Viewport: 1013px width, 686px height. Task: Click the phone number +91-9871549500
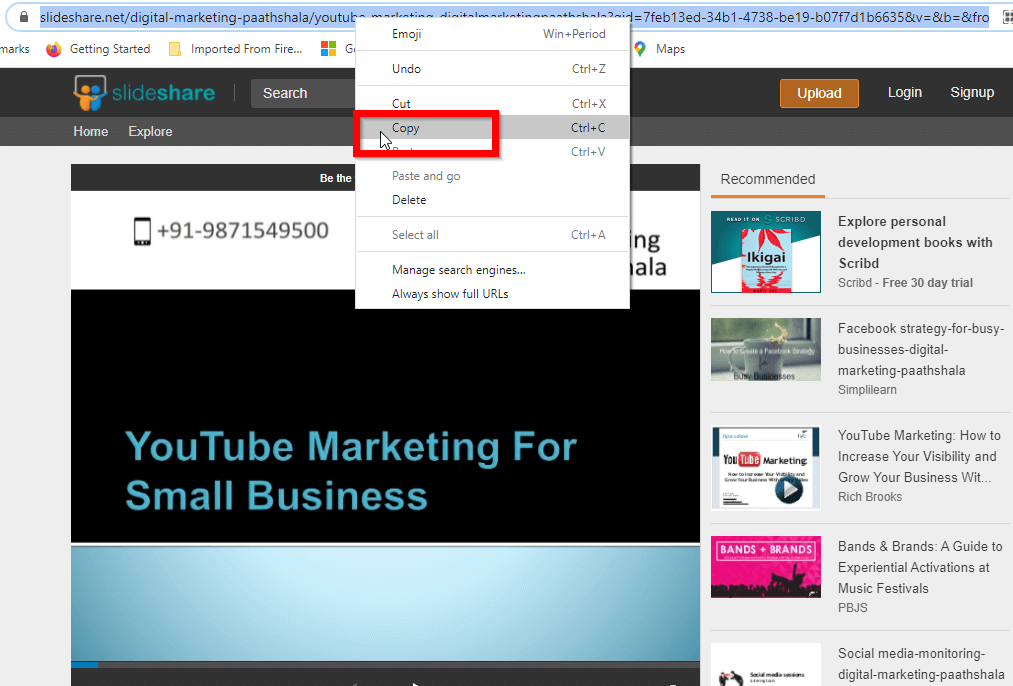pos(243,231)
